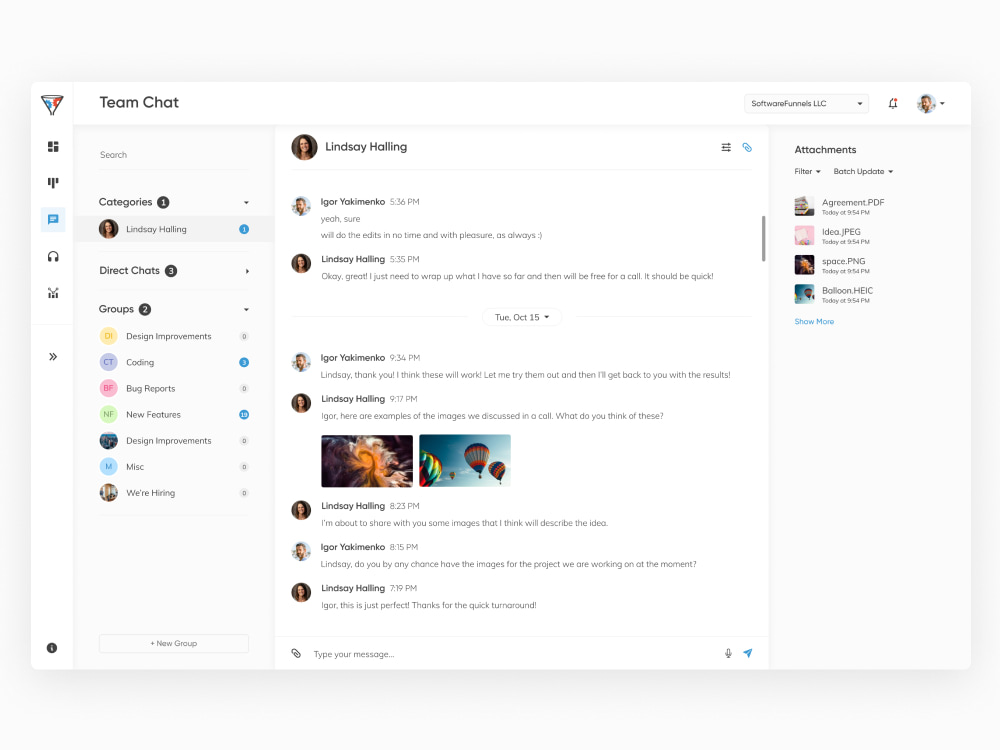Screen dimensions: 1000x750
Task: Click the chat scrollbar handle
Action: coord(763,239)
